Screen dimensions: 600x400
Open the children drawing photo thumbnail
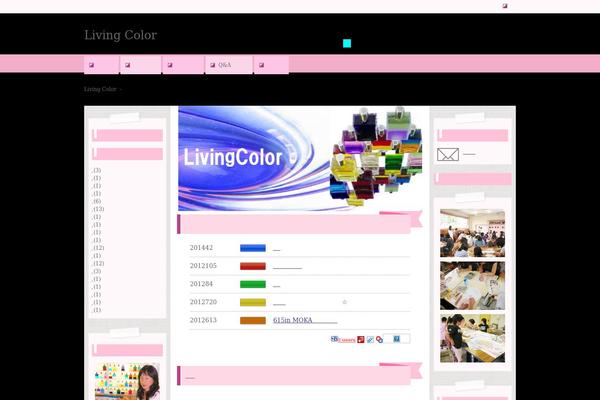[x=472, y=338]
